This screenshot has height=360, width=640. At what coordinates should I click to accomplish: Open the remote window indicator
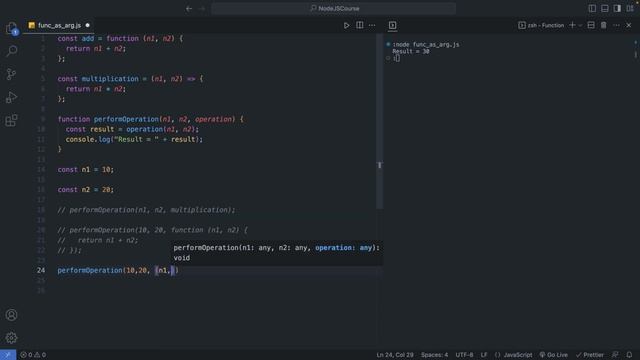coord(8,355)
